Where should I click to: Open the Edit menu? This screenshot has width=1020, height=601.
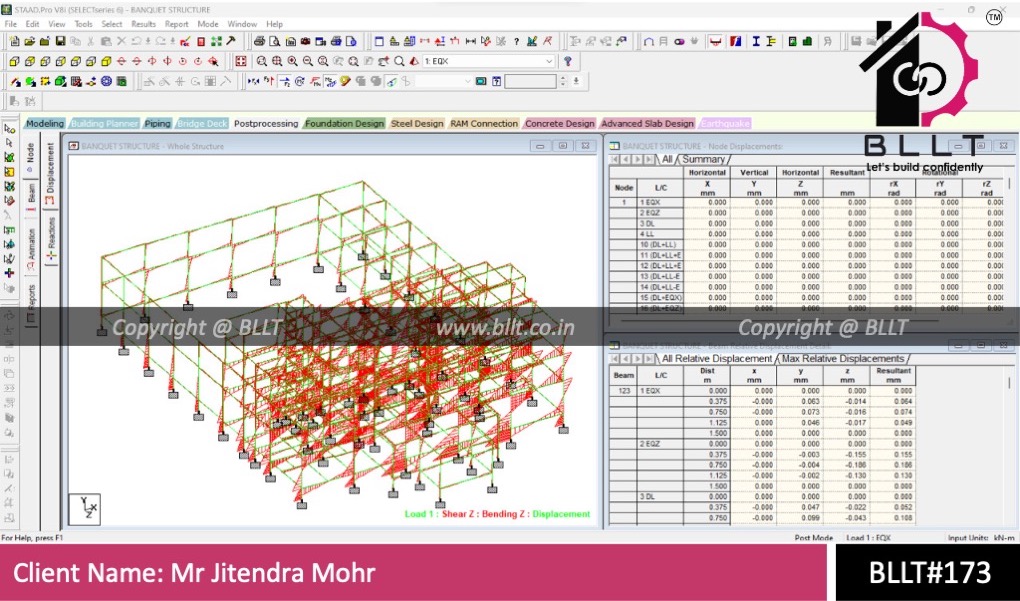[x=33, y=24]
